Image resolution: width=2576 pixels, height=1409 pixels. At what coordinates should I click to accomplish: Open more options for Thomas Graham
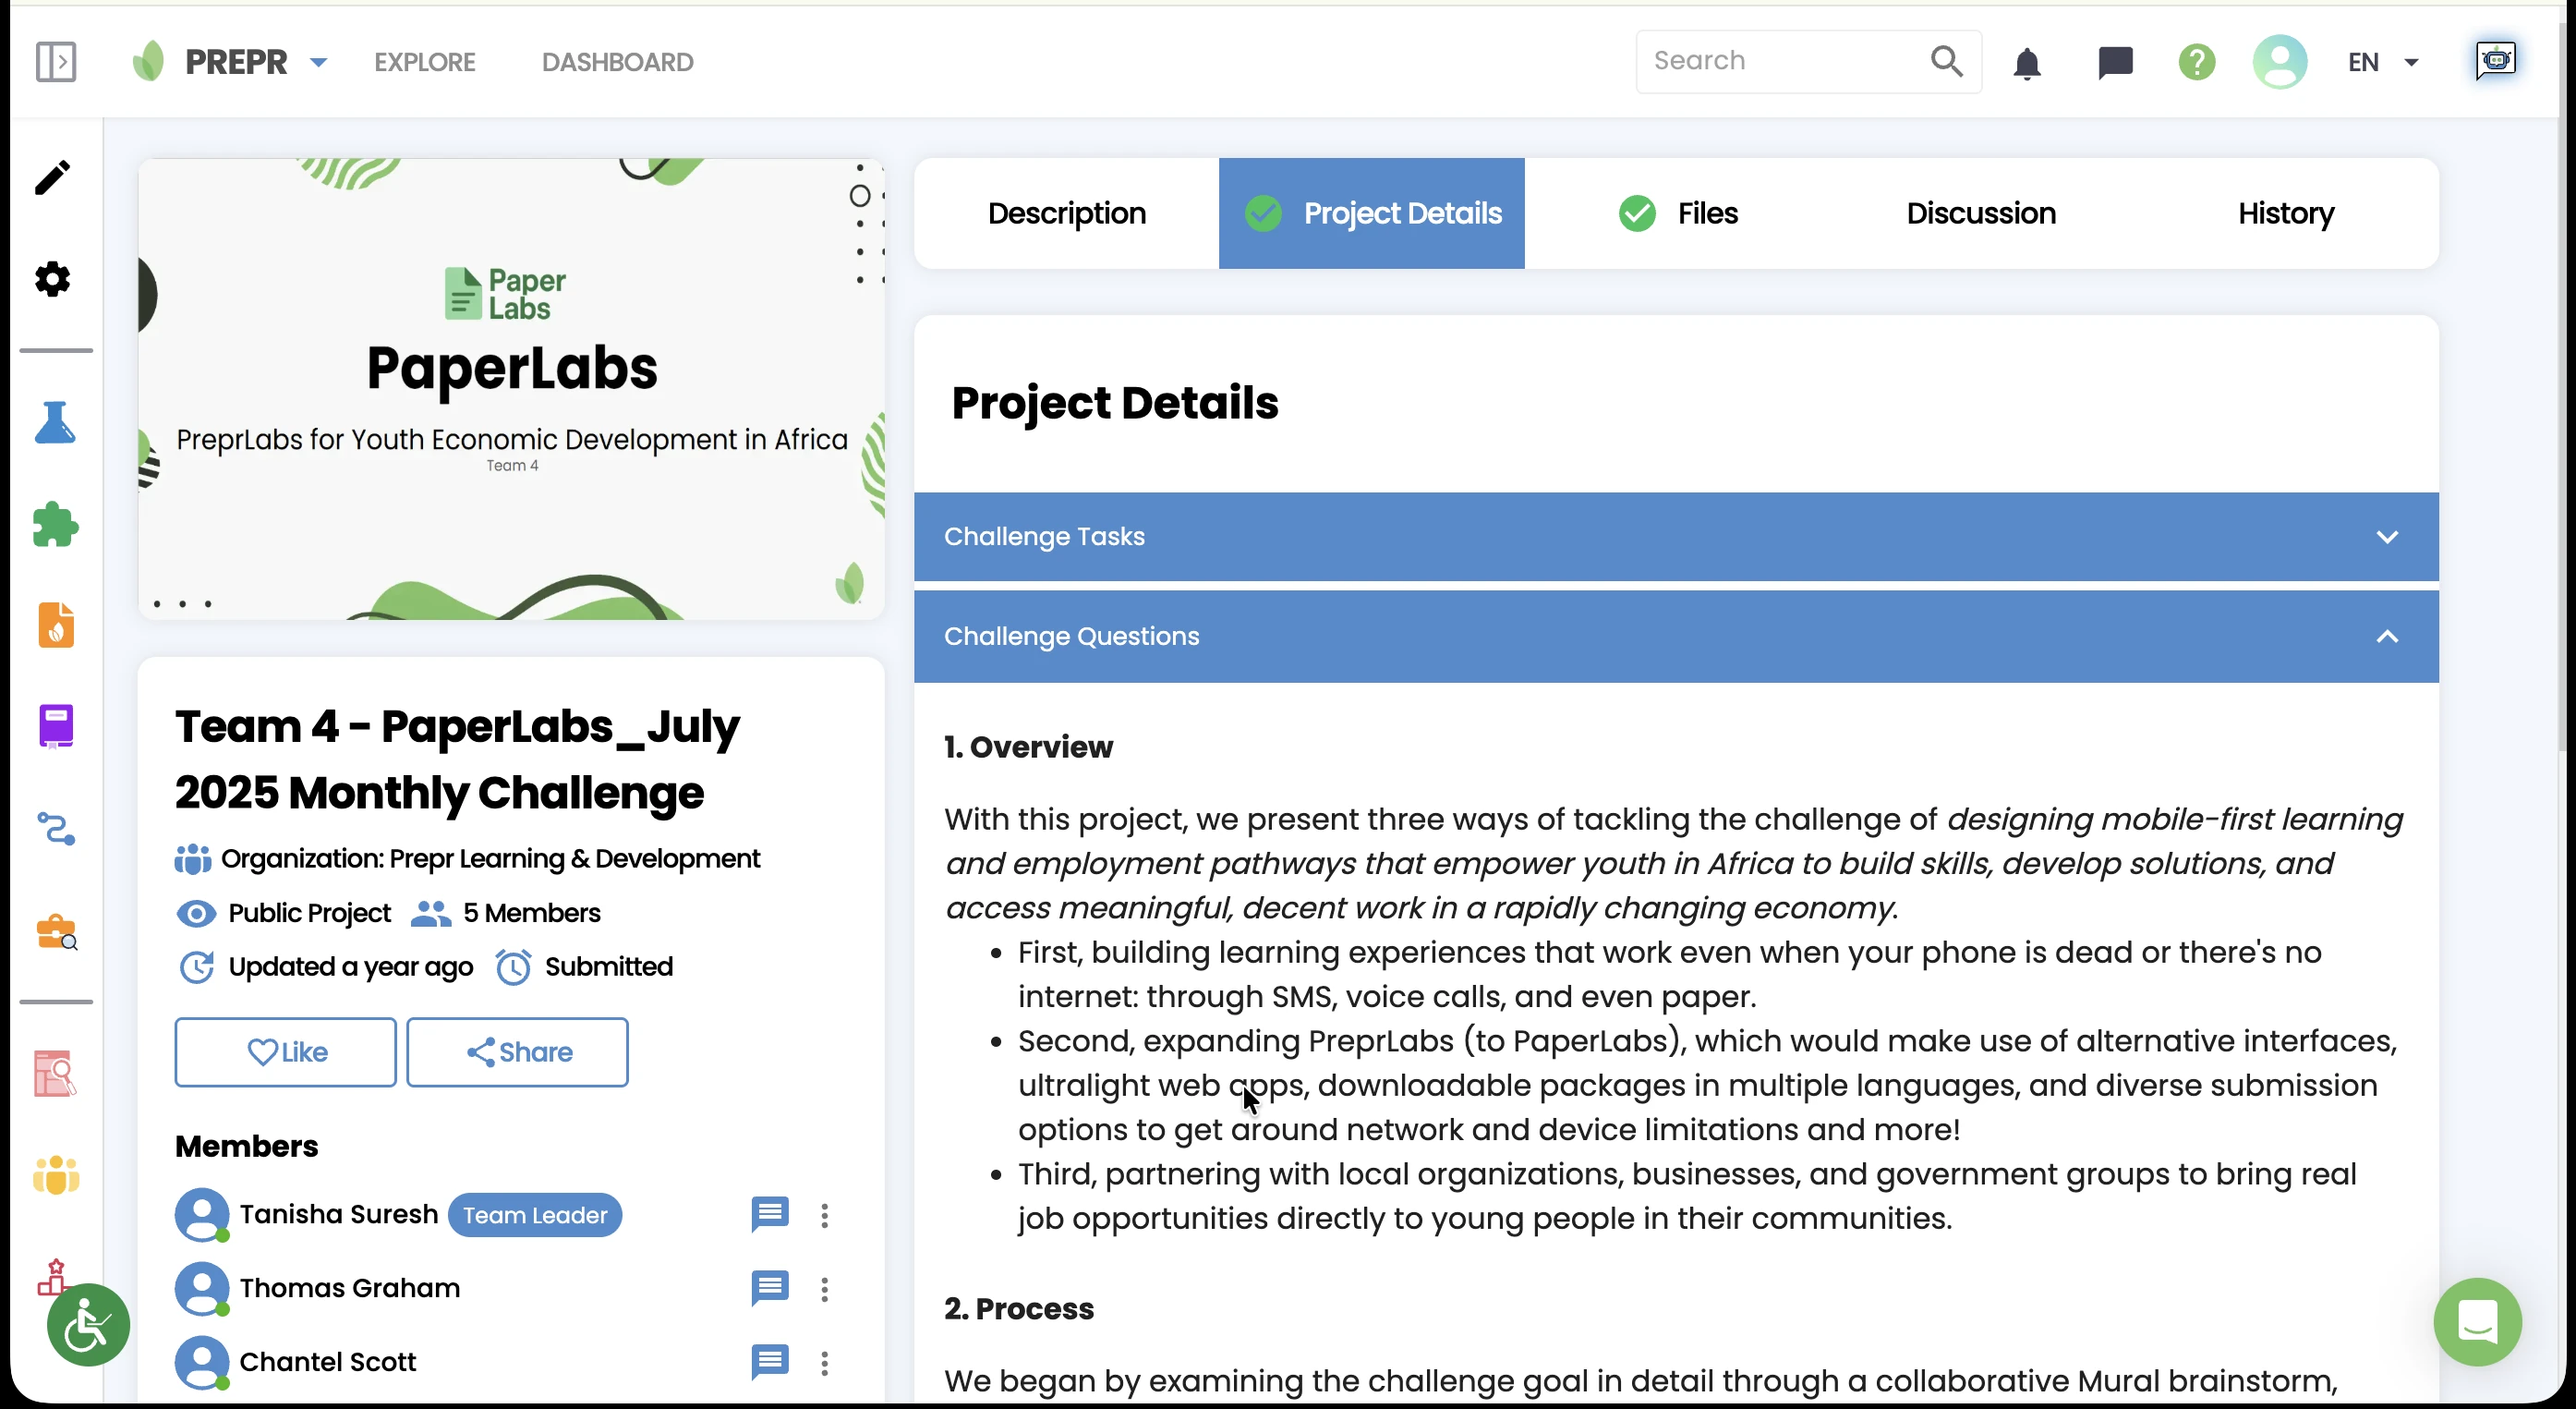click(x=825, y=1289)
